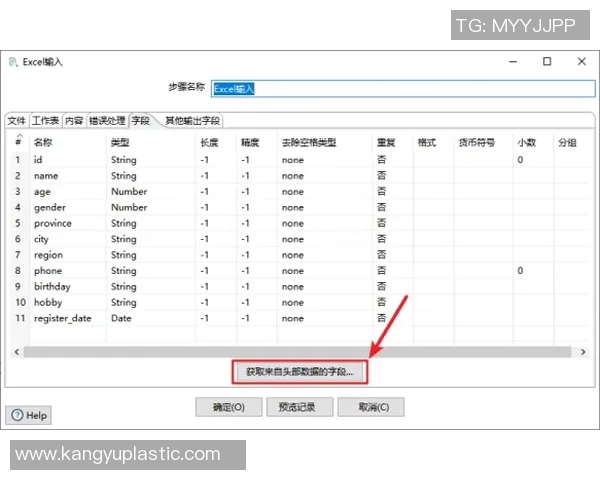Close the Excel输入 dialog
The width and height of the screenshot is (600, 480).
tap(582, 62)
